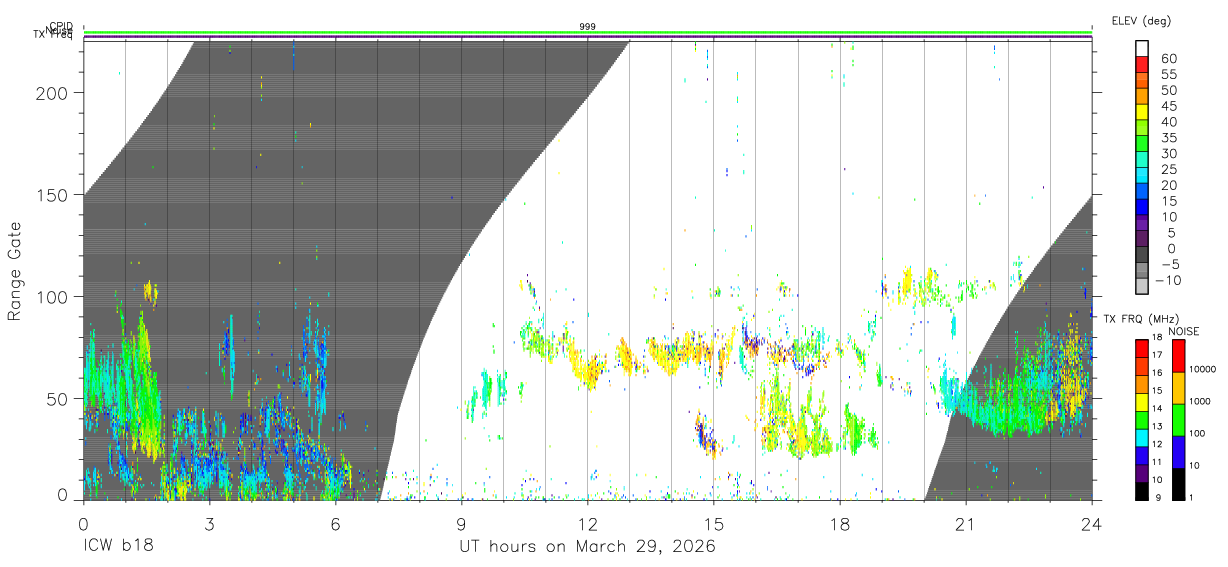Click the red 55–60 degree elevation swatch
1228x567 pixels.
pos(1142,64)
